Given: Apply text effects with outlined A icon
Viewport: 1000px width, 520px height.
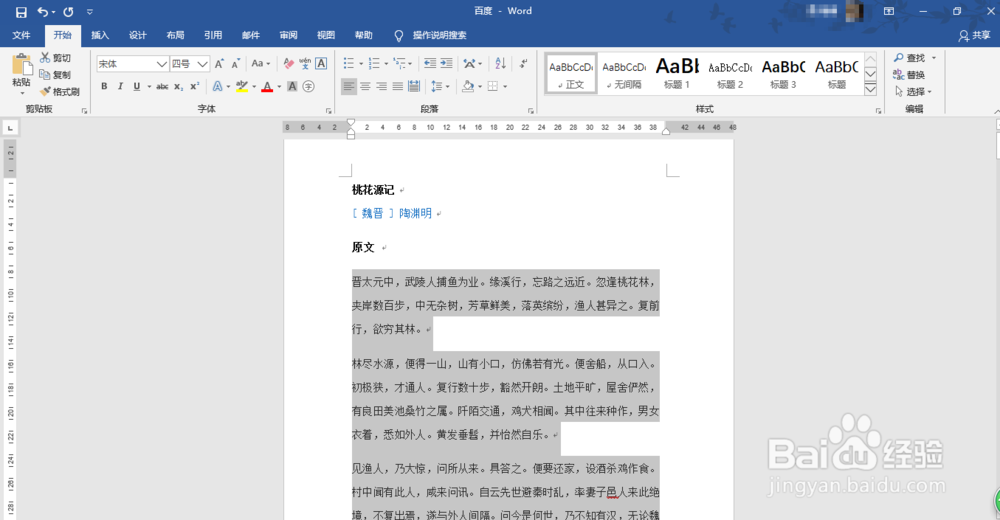Looking at the screenshot, I should pyautogui.click(x=217, y=86).
